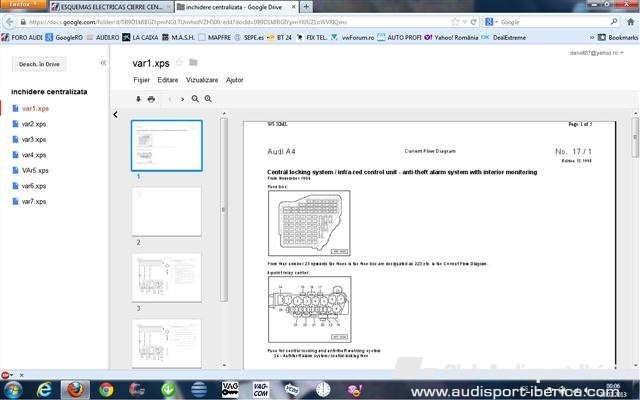Star the var1.xps document
Viewport: 640px width, 400px height.
tap(179, 63)
